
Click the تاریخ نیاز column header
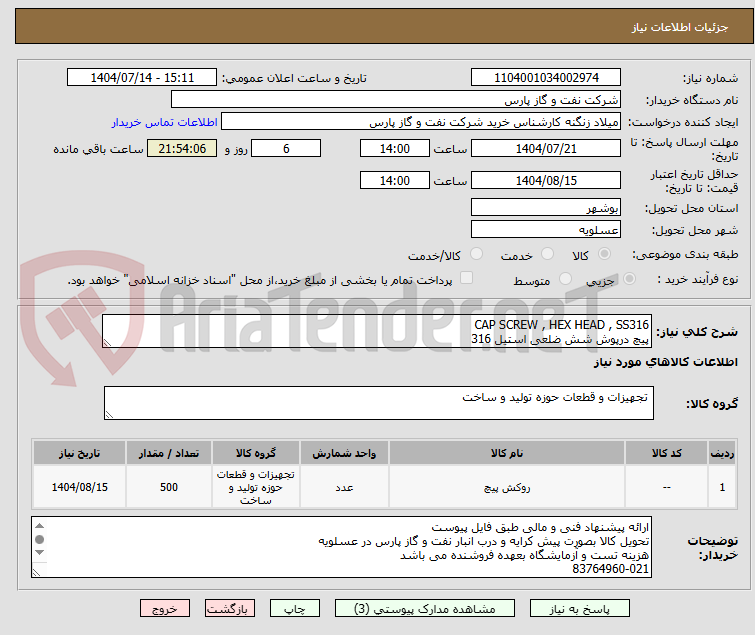(79, 453)
